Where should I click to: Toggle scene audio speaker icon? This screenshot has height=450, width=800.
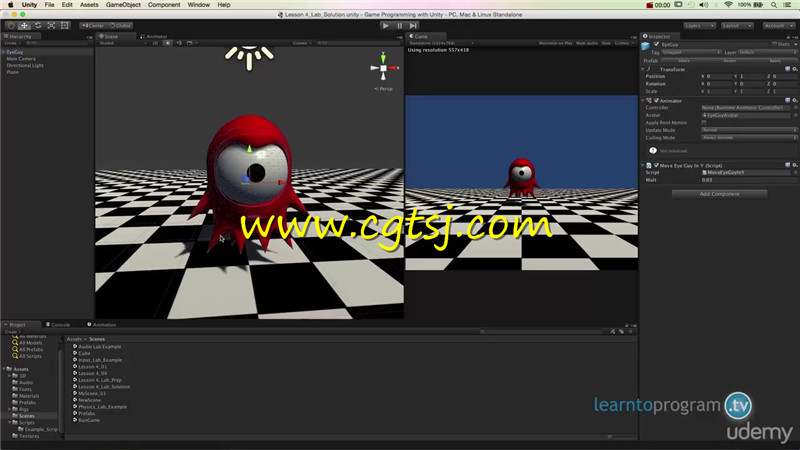[179, 43]
